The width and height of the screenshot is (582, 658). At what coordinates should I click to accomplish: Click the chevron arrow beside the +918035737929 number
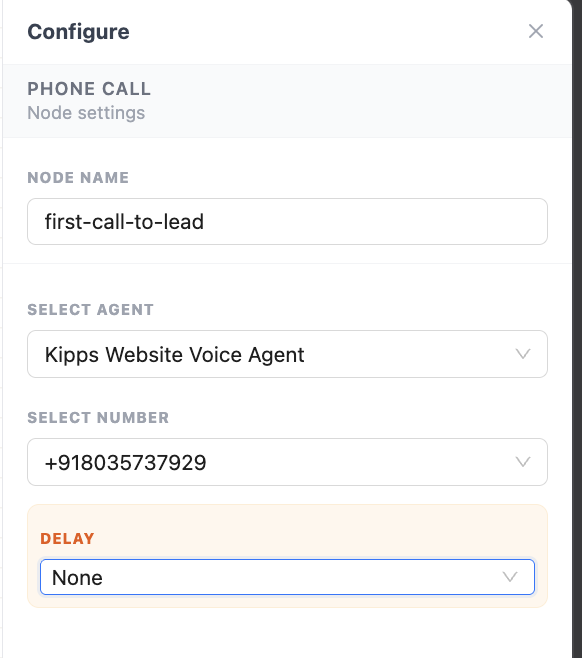click(523, 462)
